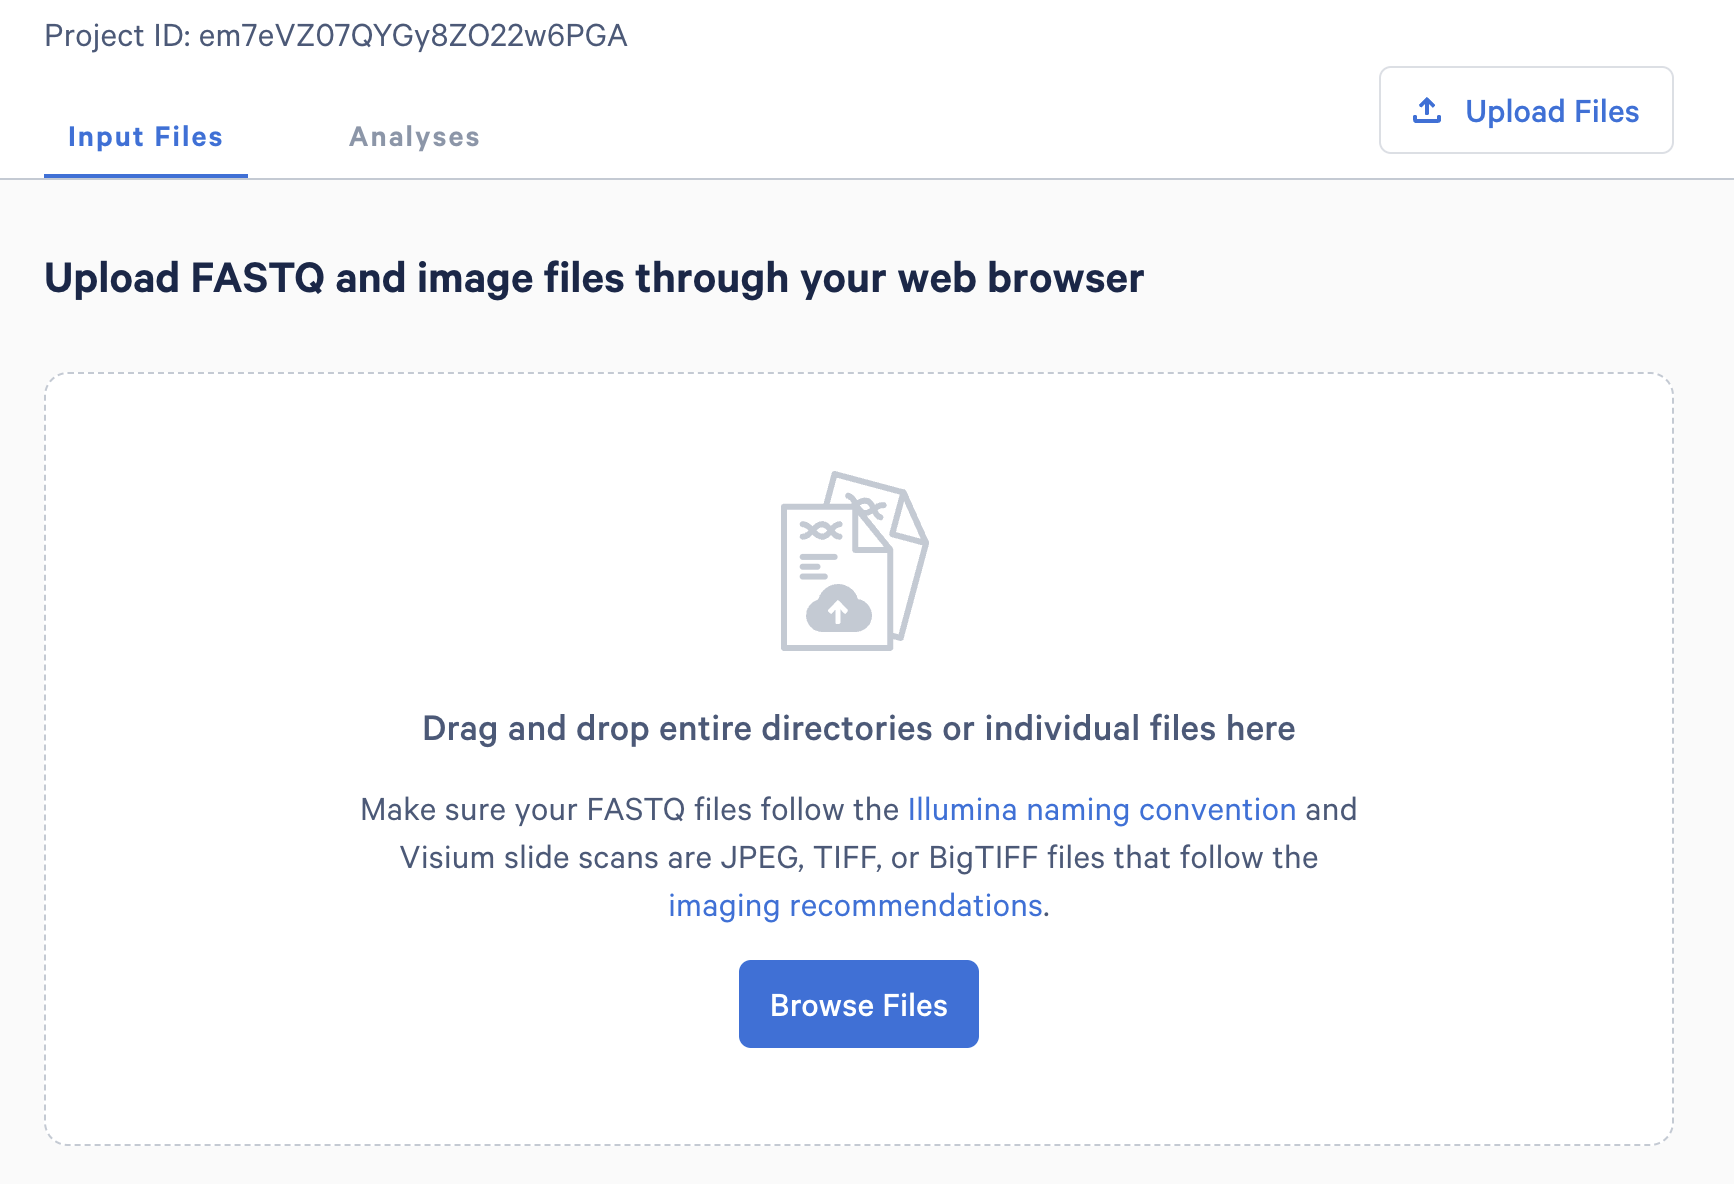Click the upload arrow icon beside Upload Files
The height and width of the screenshot is (1184, 1734).
1426,111
